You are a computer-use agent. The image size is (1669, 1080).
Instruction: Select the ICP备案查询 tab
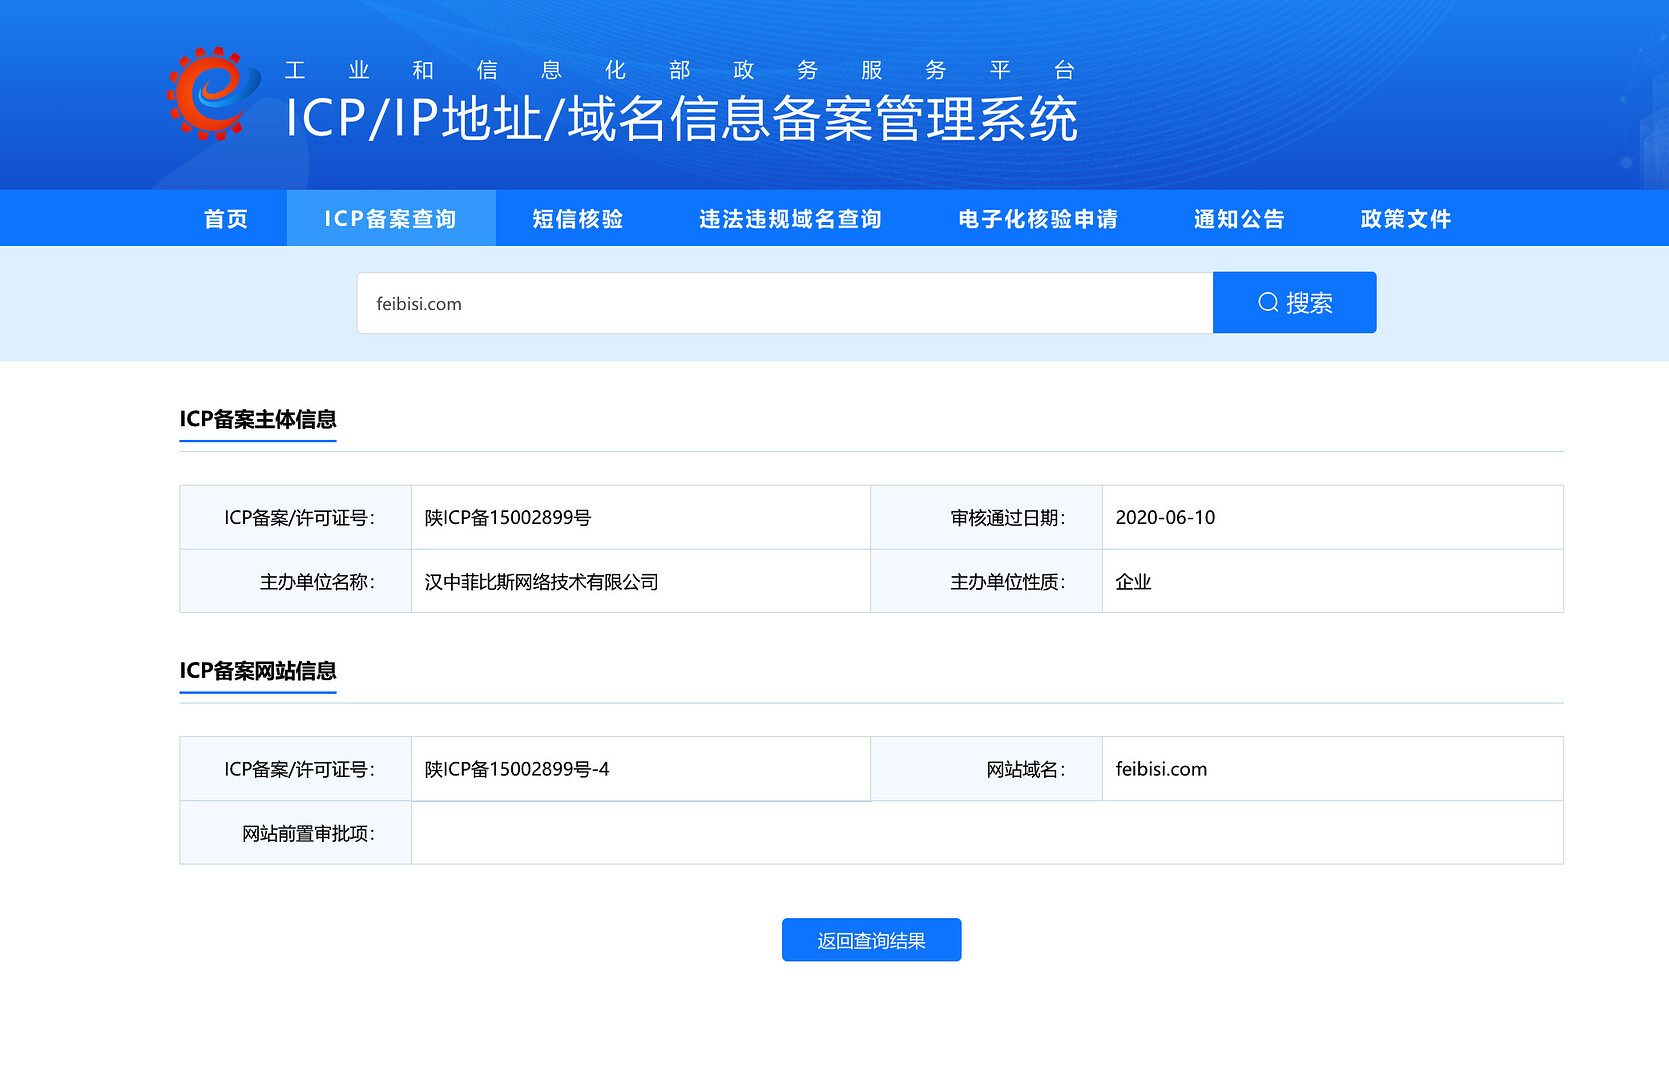tap(390, 219)
